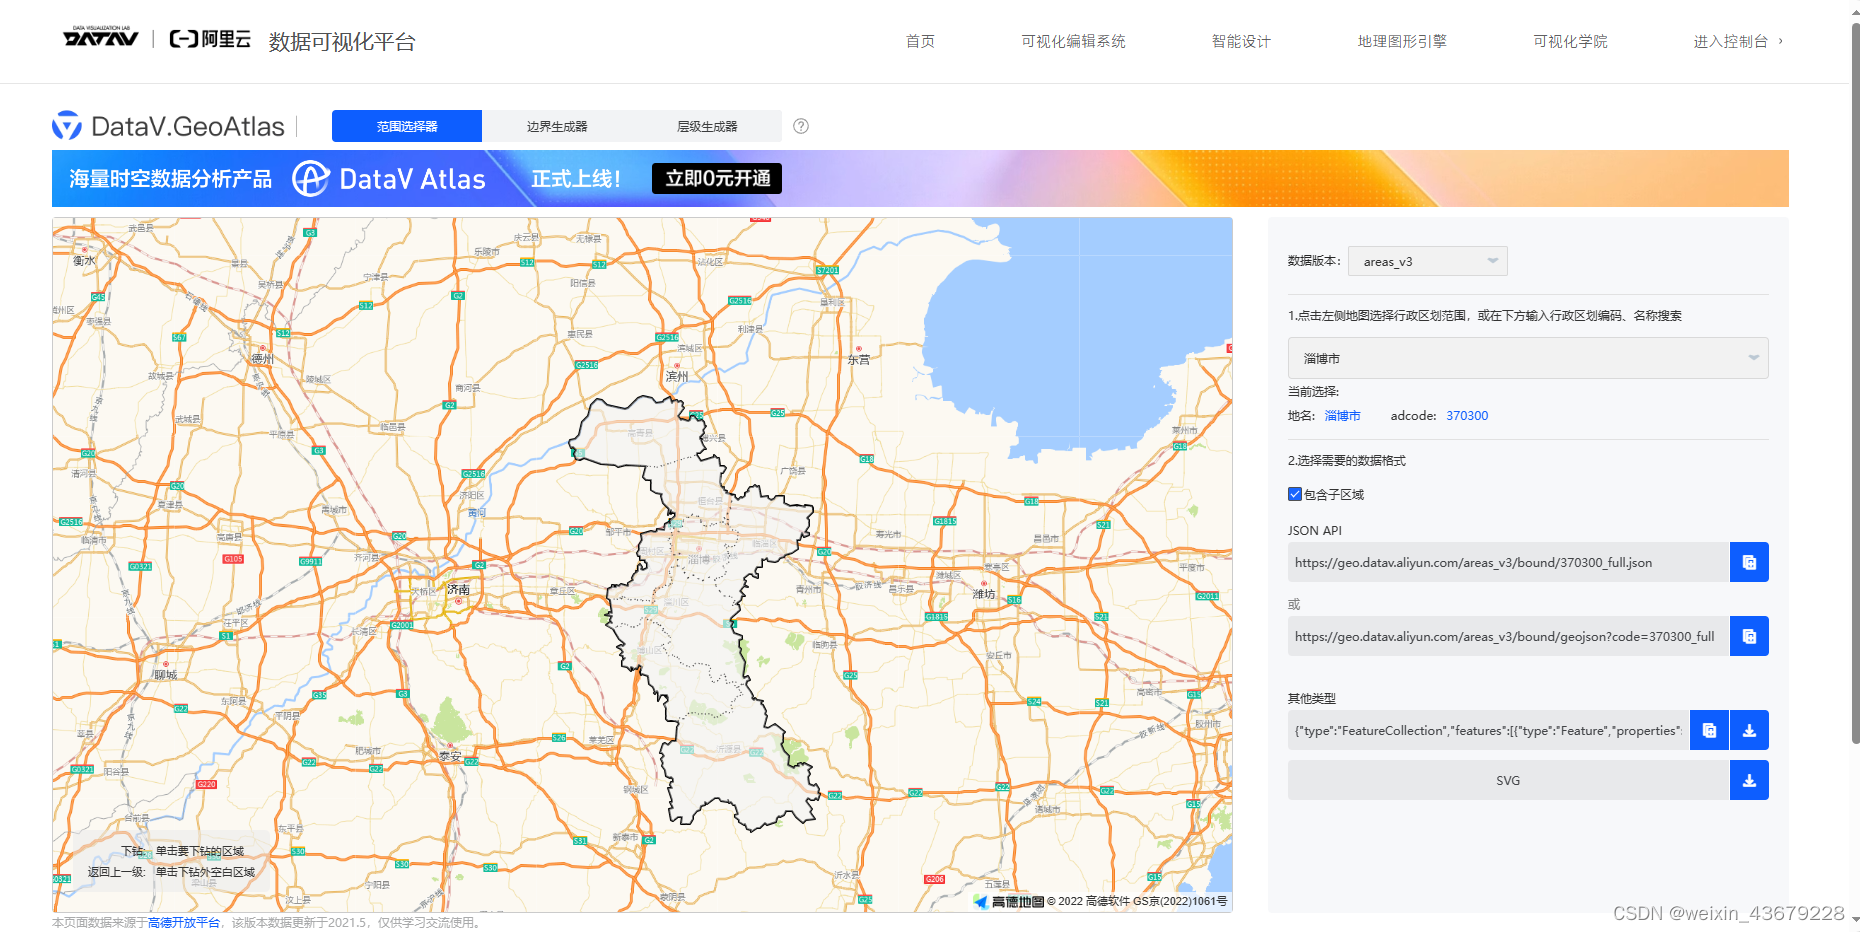Screen dimensions: 1860x932
Task: Click the 潍坊 city label on map
Action: (984, 593)
